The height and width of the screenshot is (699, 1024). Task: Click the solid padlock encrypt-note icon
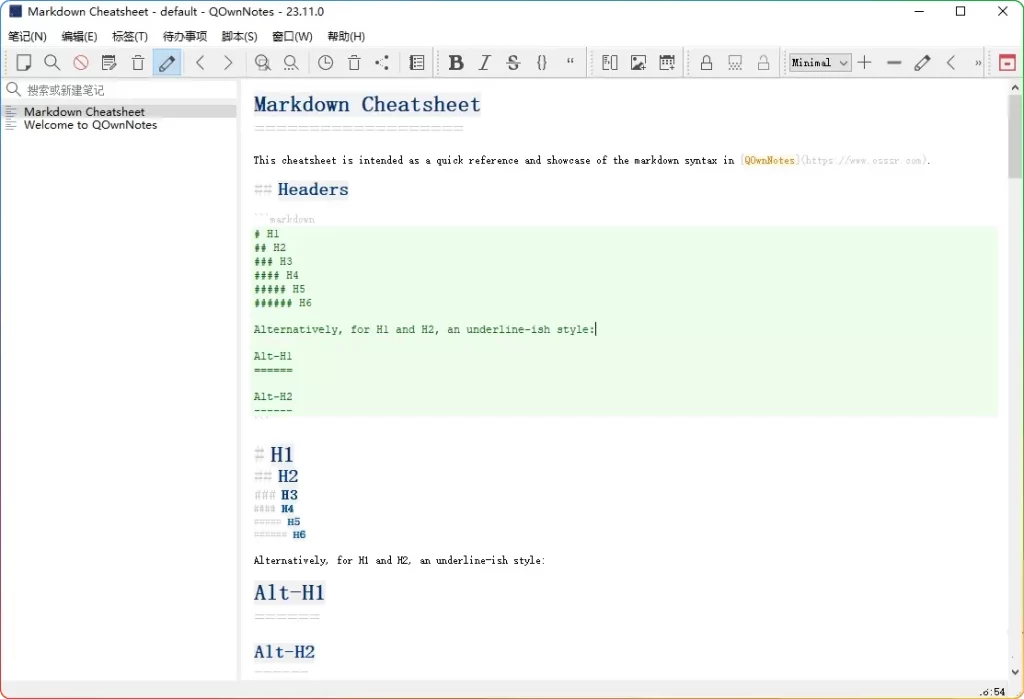pos(706,63)
